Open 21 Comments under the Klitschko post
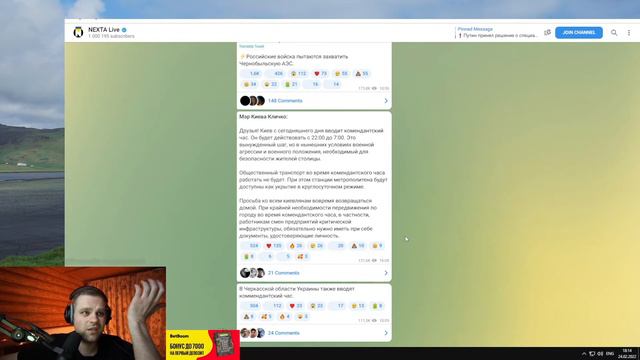640x360 pixels. (x=283, y=273)
